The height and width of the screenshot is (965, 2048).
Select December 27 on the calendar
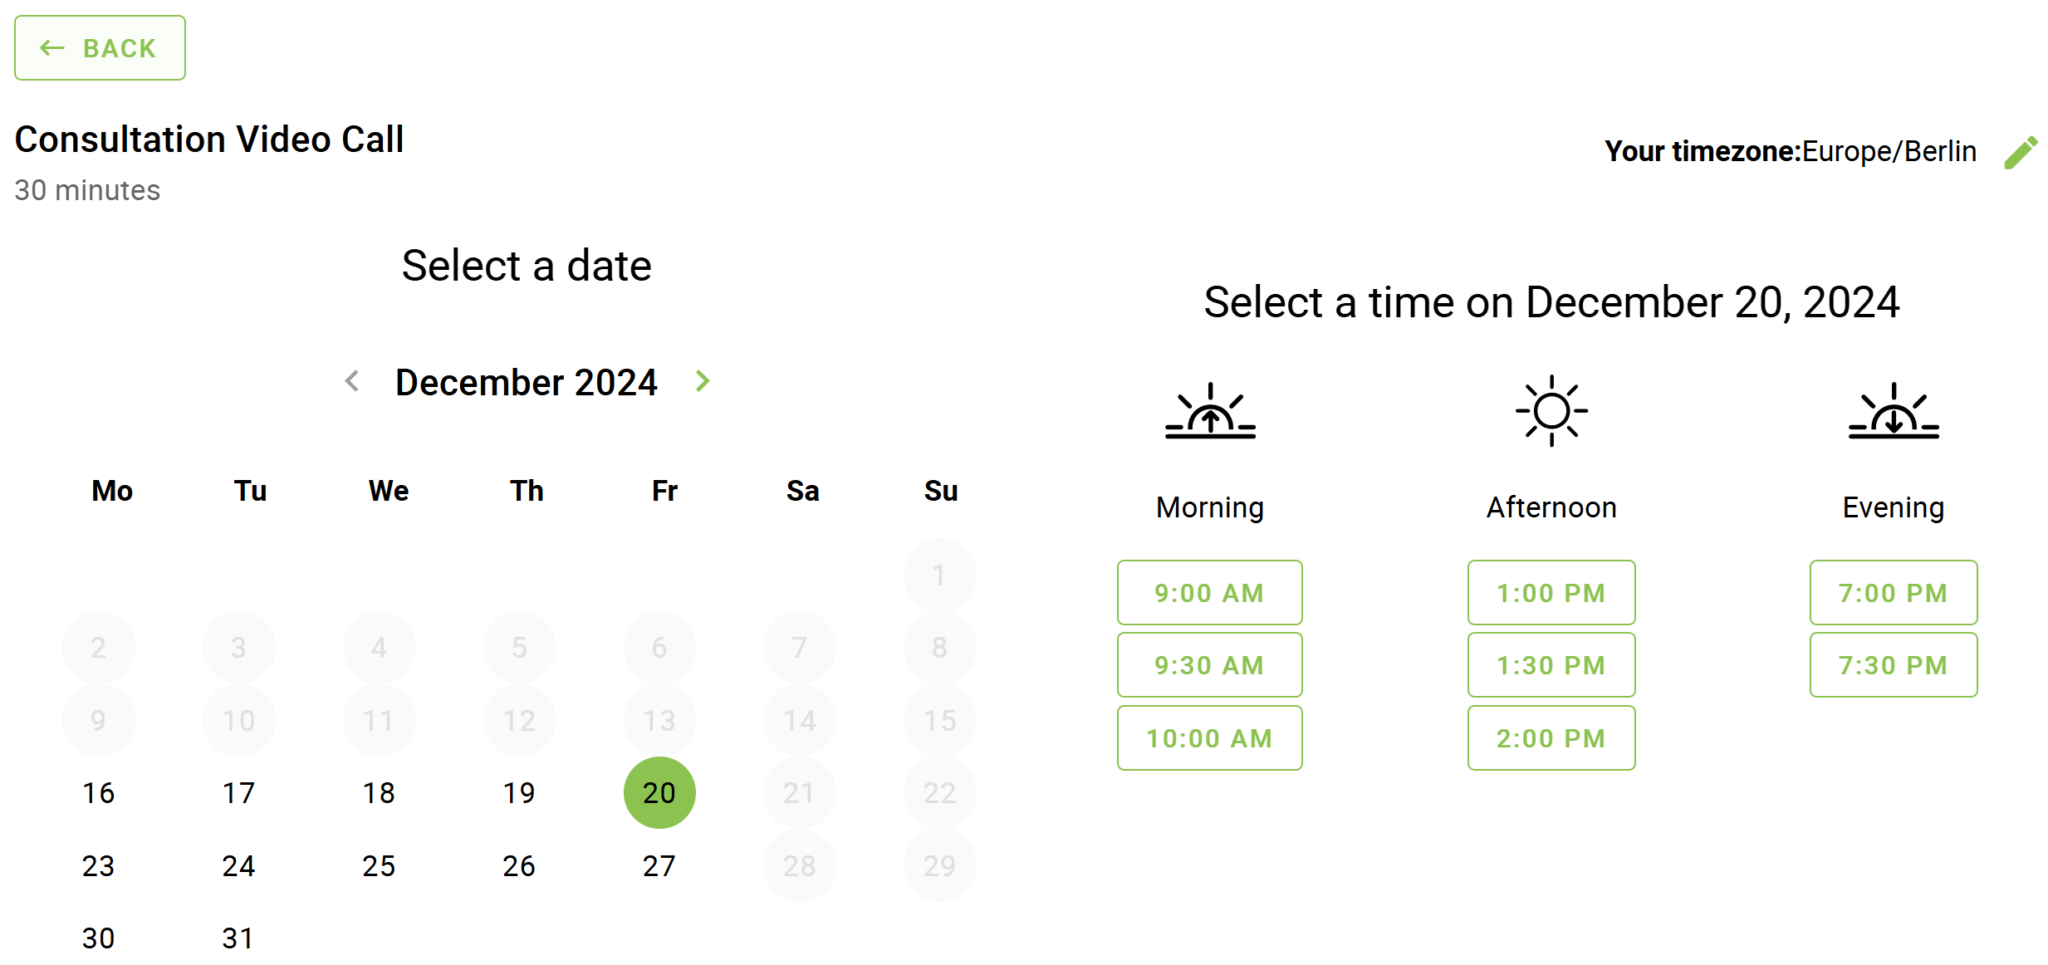[x=659, y=866]
